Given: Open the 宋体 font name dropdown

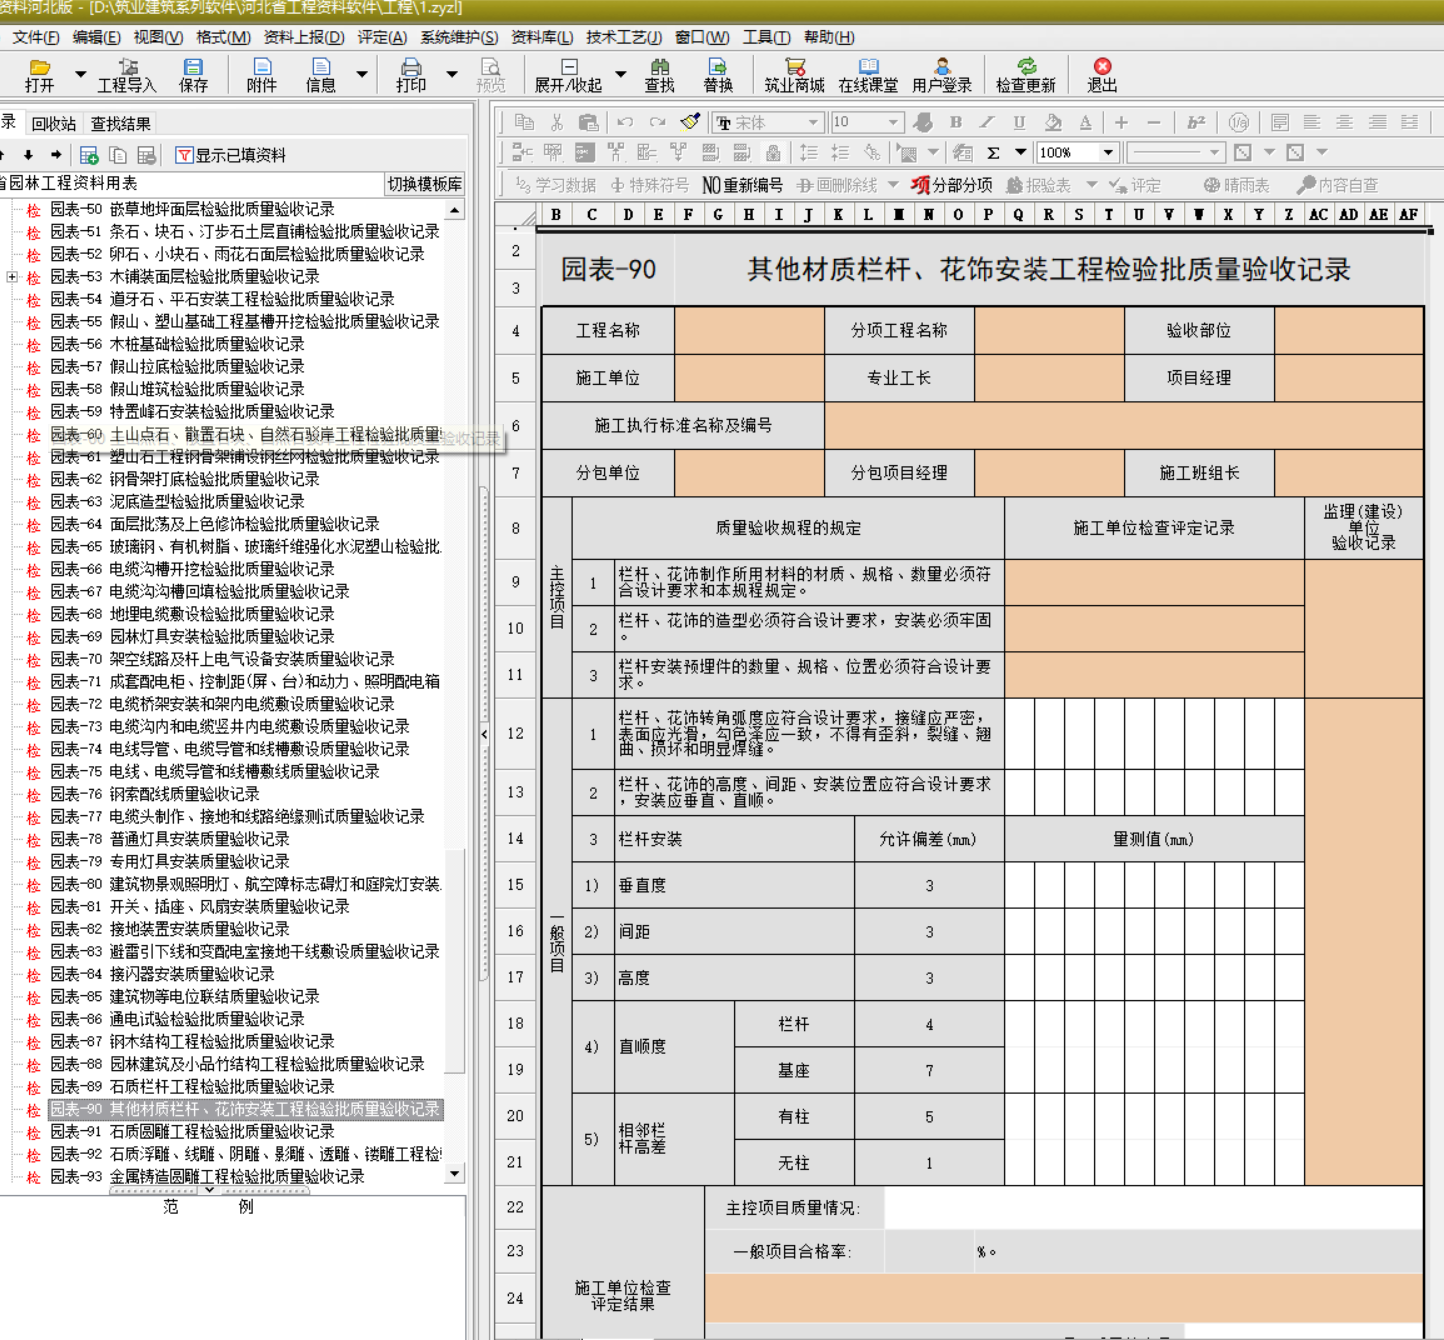Looking at the screenshot, I should point(813,122).
